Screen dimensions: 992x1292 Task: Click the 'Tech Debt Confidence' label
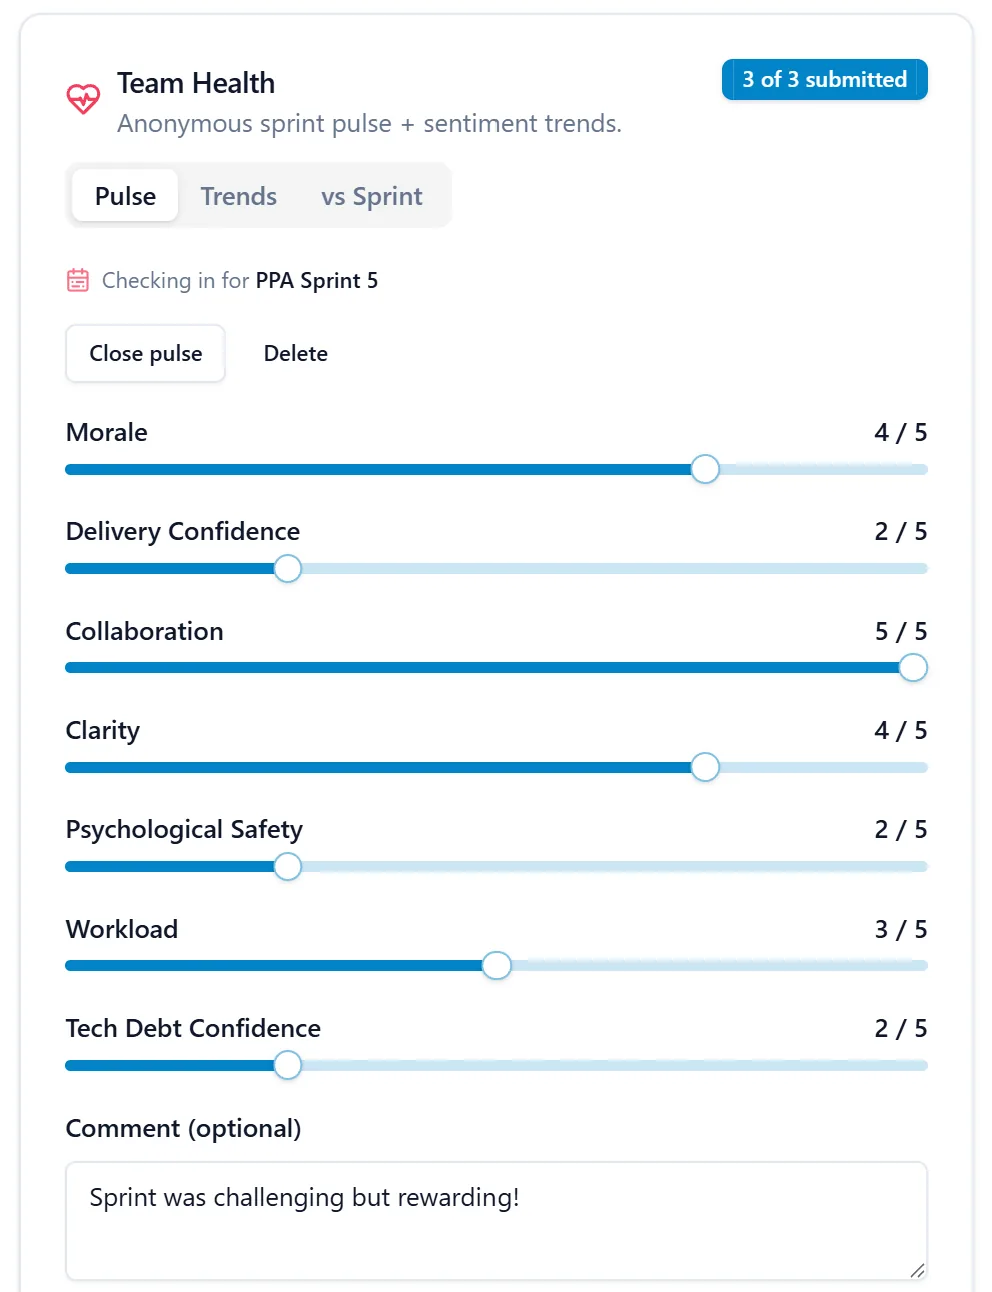point(193,1028)
